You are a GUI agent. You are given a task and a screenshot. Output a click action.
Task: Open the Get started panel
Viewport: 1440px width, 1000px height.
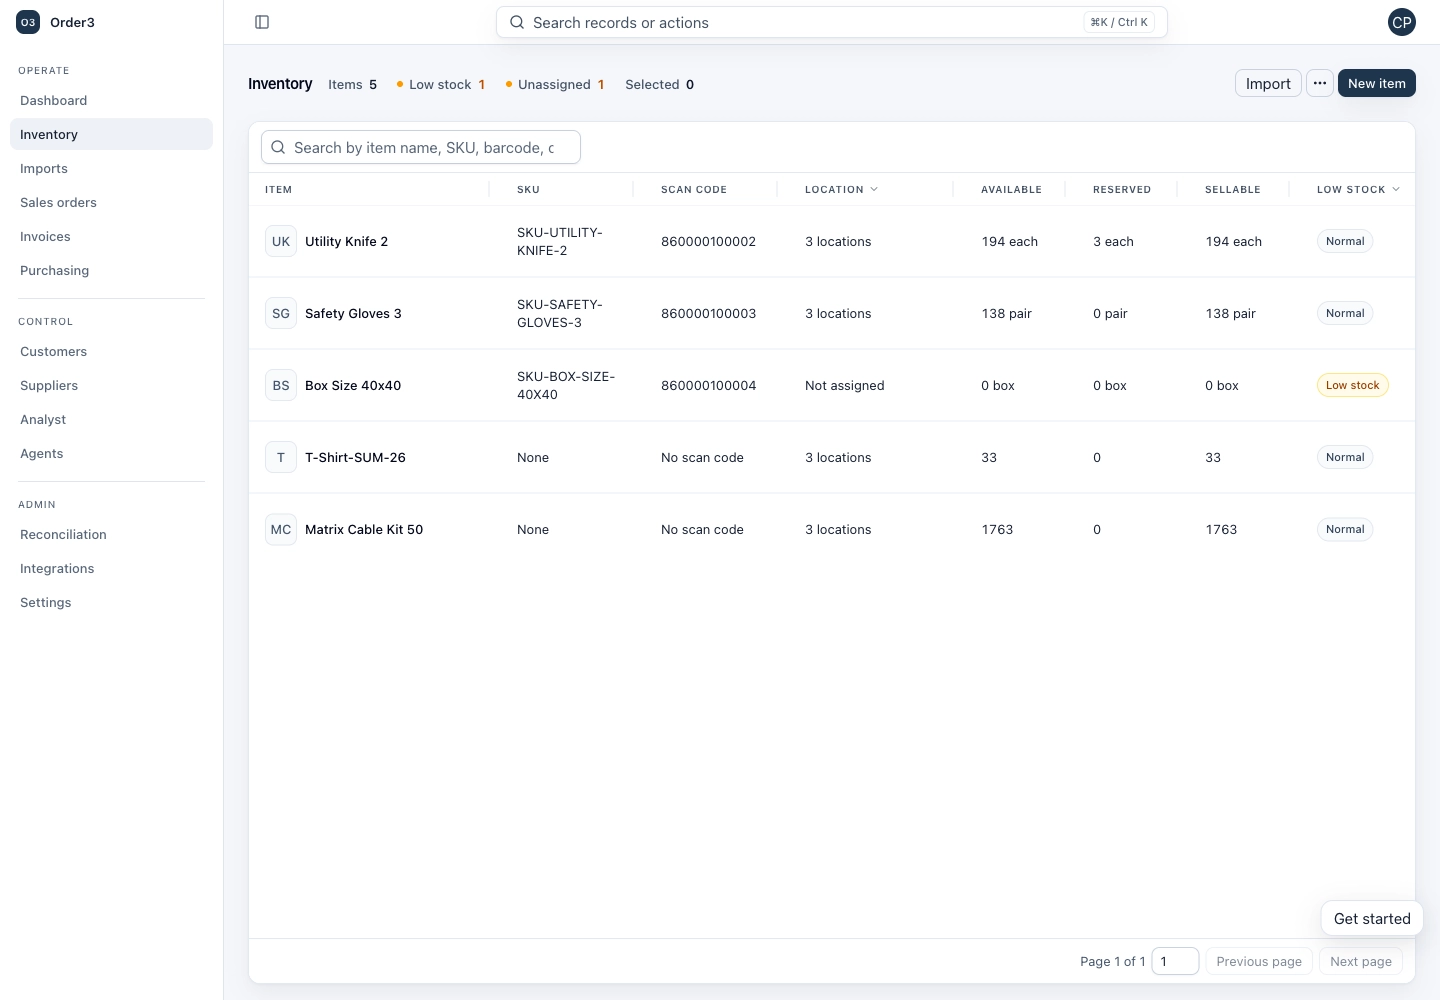(x=1372, y=918)
